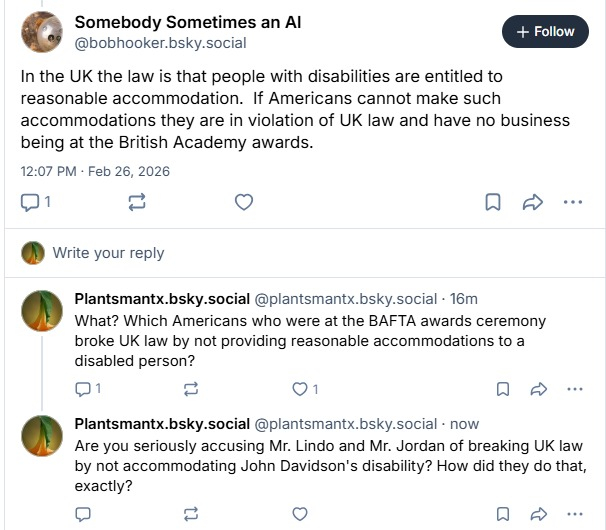This screenshot has width=606, height=530.
Task: Open more options on the 16m comment
Action: 574,388
